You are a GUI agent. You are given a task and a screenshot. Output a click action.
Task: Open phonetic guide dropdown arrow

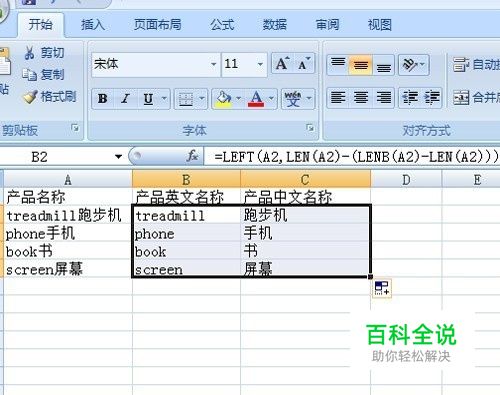(309, 99)
